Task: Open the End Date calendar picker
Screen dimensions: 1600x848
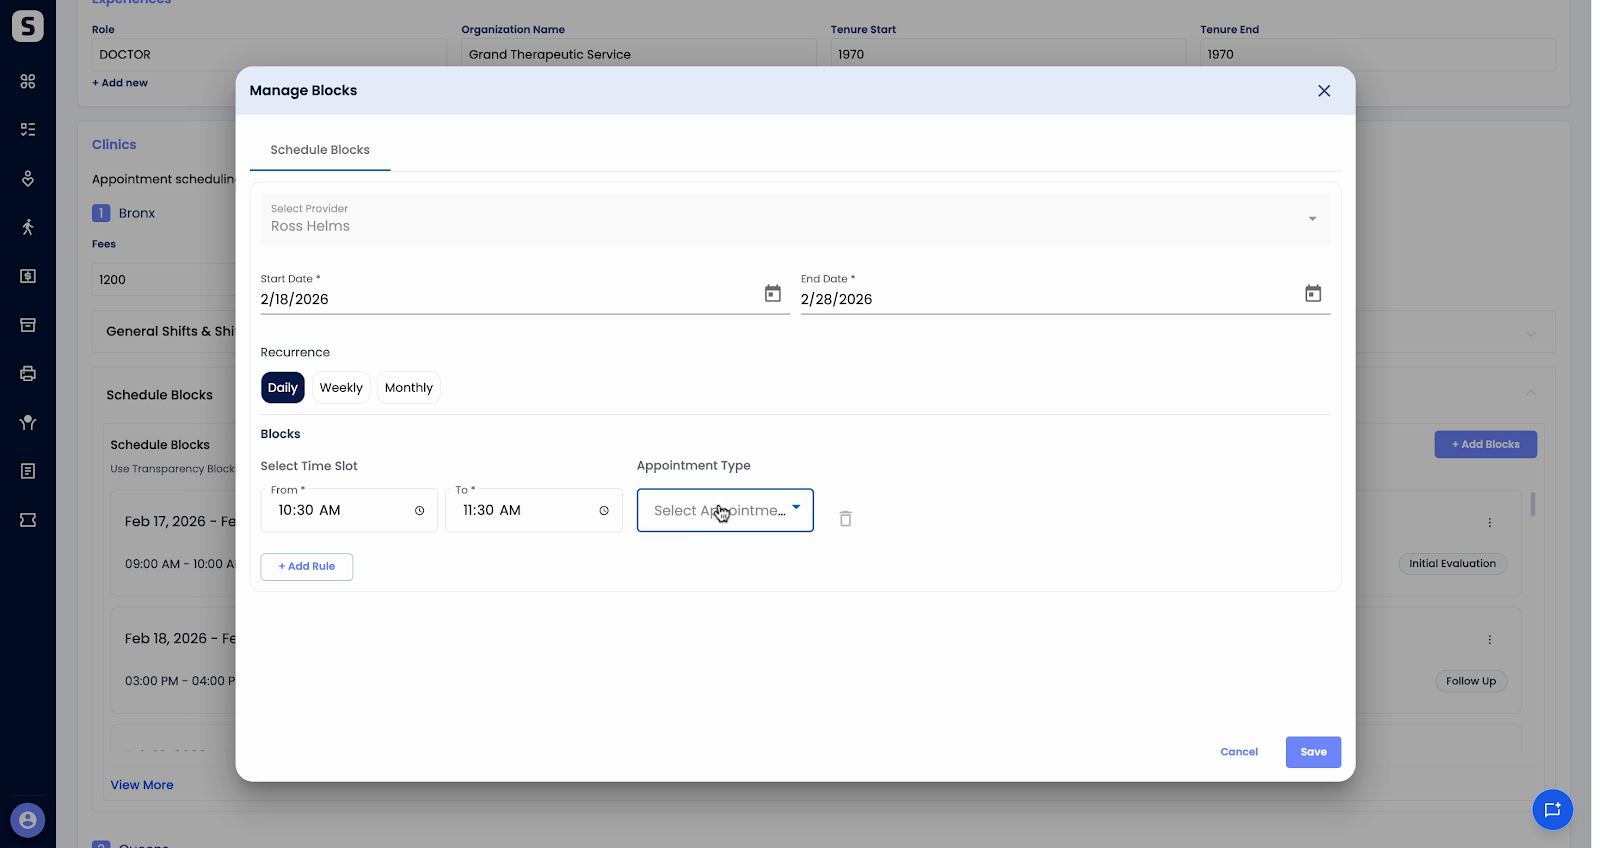Action: (1313, 293)
